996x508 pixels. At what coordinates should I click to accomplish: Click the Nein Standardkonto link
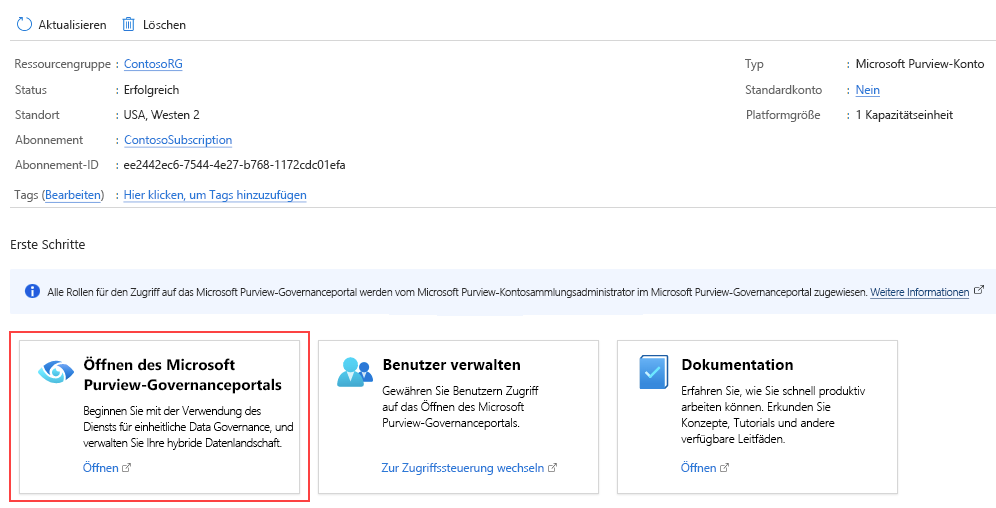pos(868,90)
